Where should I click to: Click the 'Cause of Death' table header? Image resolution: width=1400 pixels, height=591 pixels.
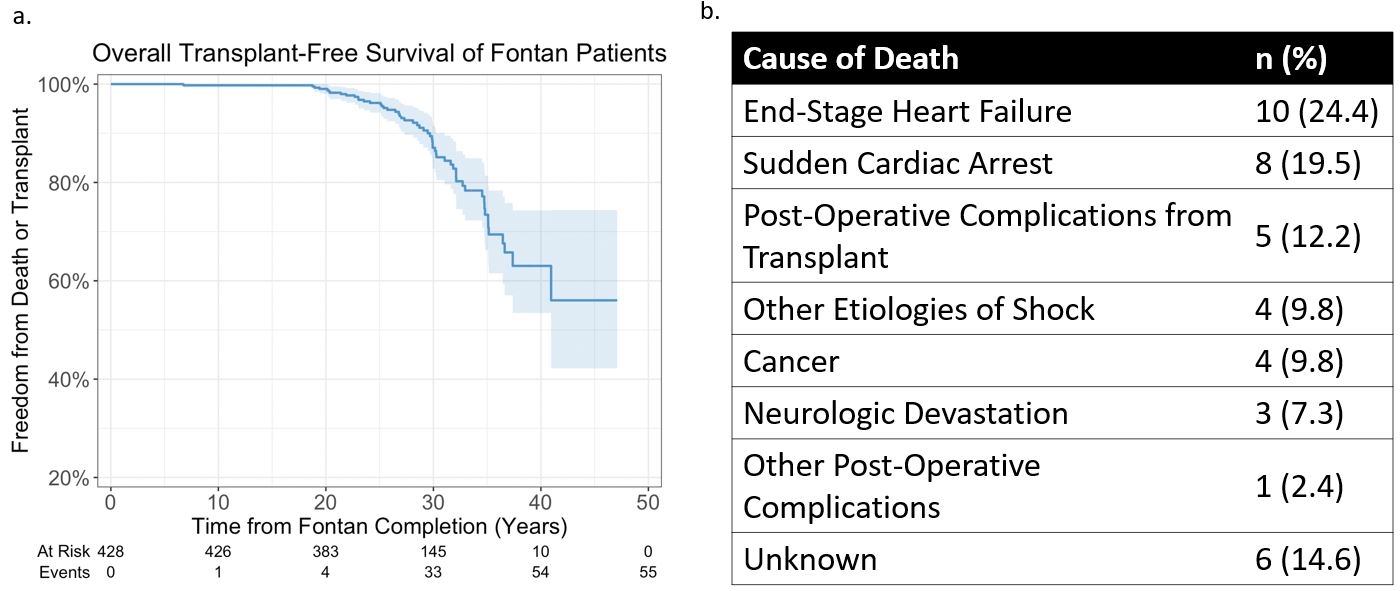(x=850, y=59)
